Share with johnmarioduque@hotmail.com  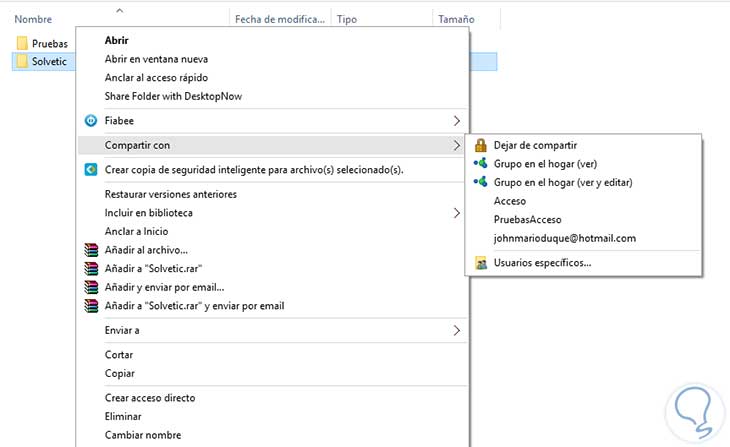[x=565, y=238]
